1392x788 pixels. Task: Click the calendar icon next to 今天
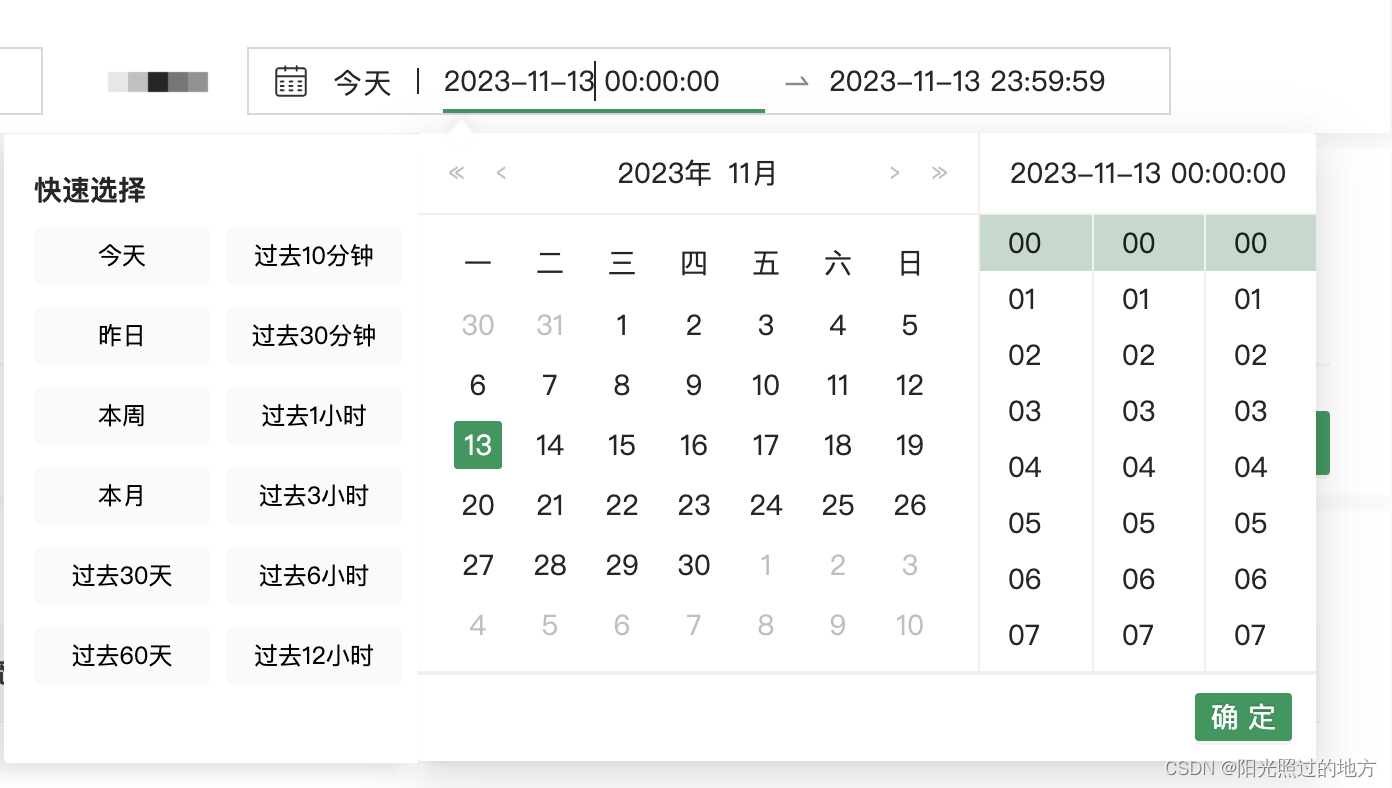[x=290, y=81]
